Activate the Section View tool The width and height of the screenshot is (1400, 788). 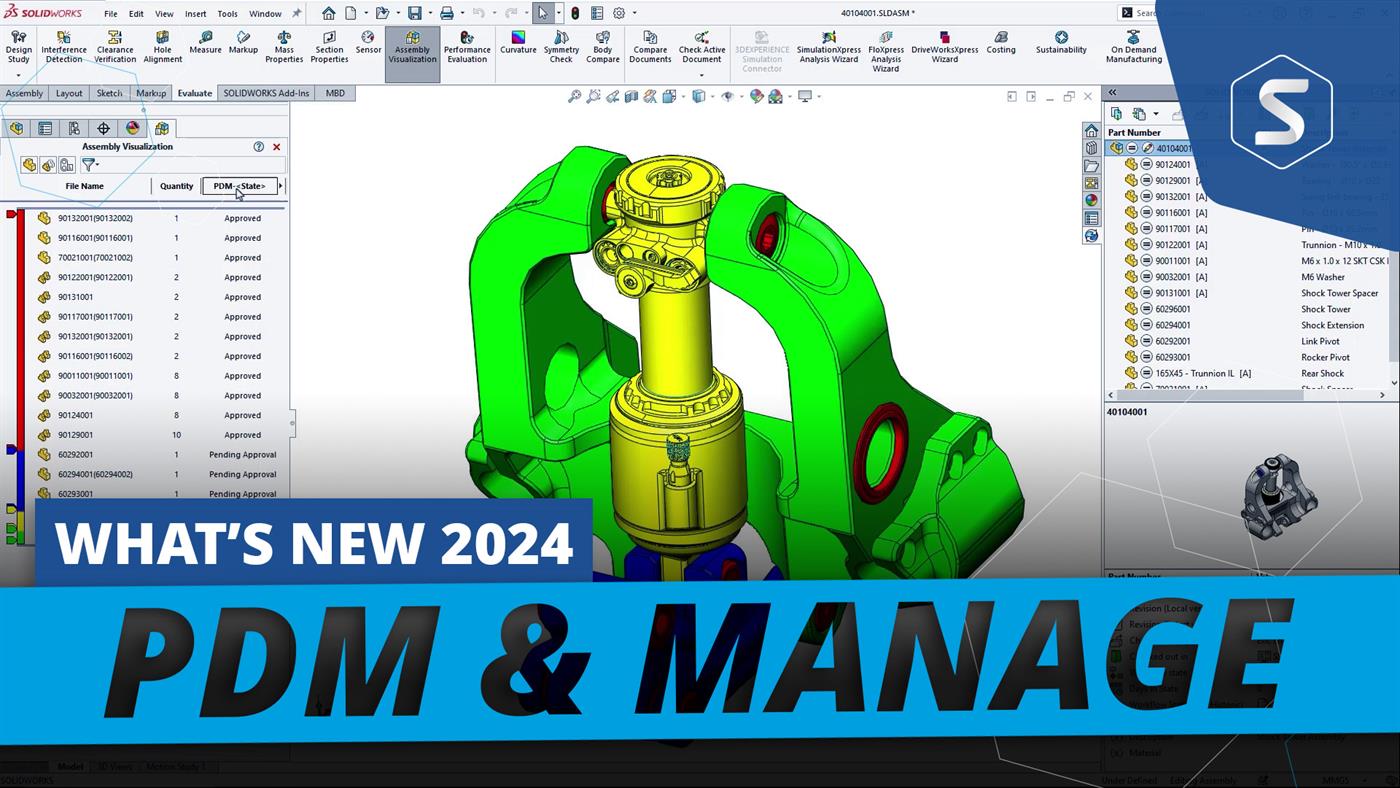[633, 96]
